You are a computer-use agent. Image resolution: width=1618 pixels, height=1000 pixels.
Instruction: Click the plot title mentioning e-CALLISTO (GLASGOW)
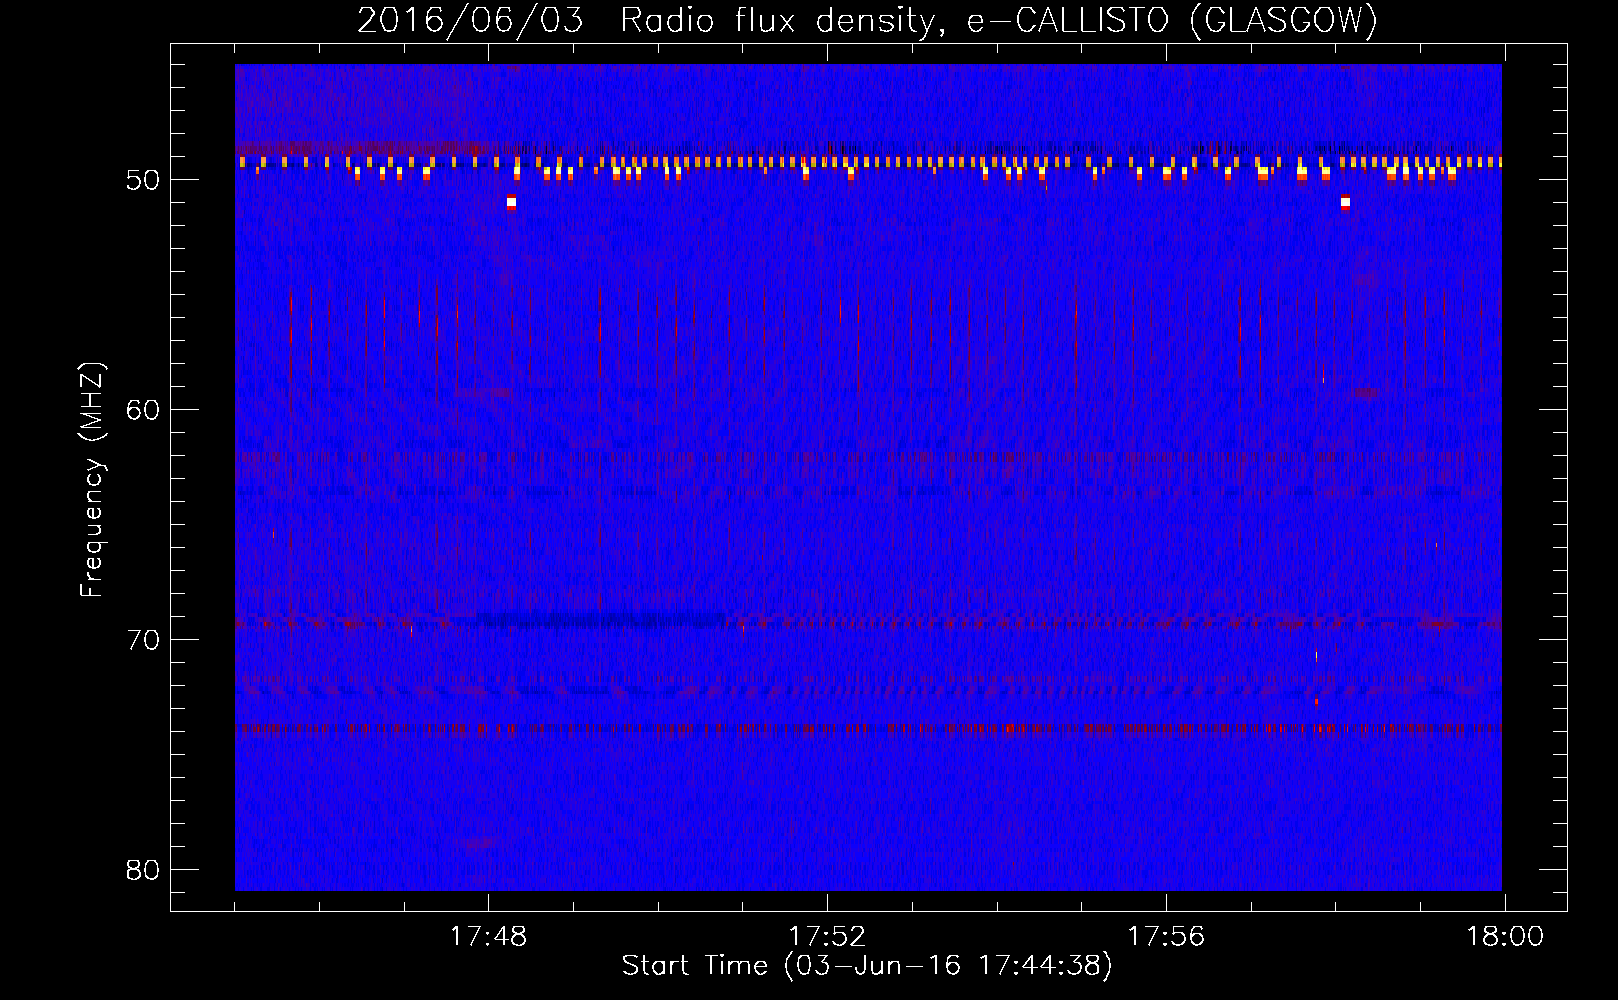pyautogui.click(x=867, y=21)
